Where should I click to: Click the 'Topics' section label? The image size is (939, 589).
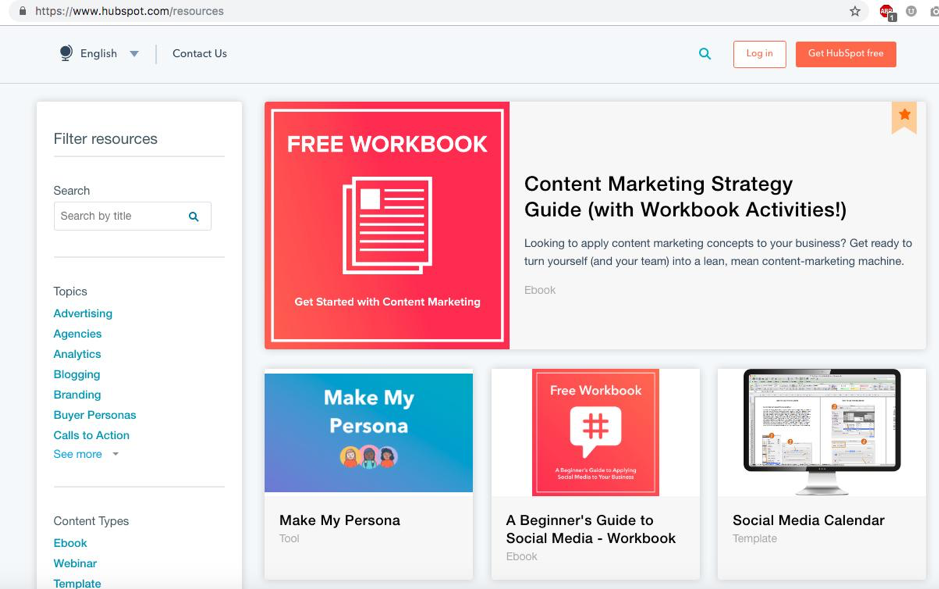coord(70,292)
